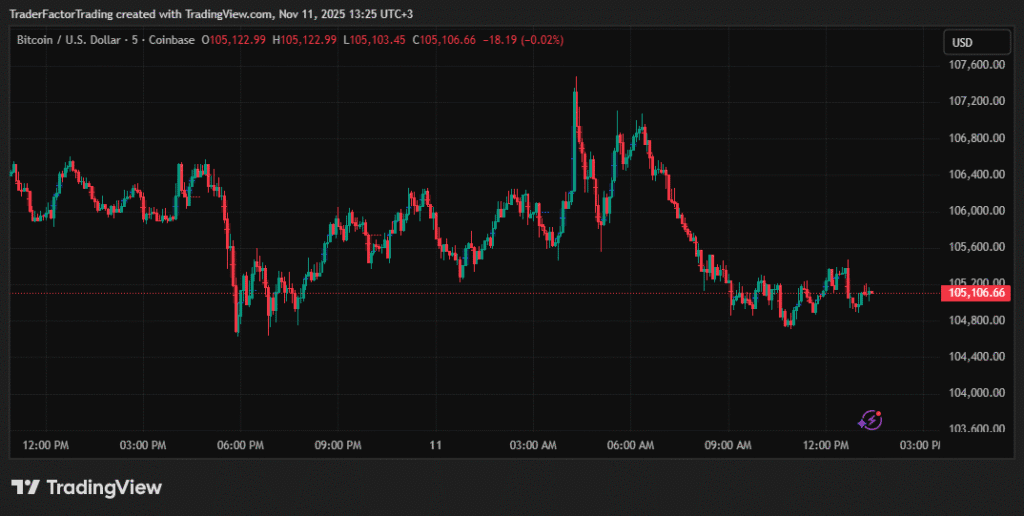
Task: Click the 104,000.00 price scale label
Action: (975, 393)
